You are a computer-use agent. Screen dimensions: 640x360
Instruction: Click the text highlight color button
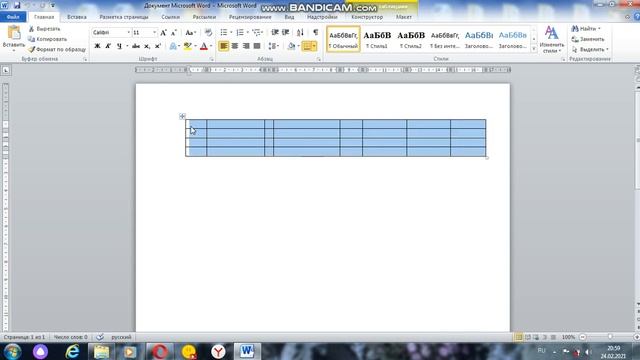[x=187, y=46]
